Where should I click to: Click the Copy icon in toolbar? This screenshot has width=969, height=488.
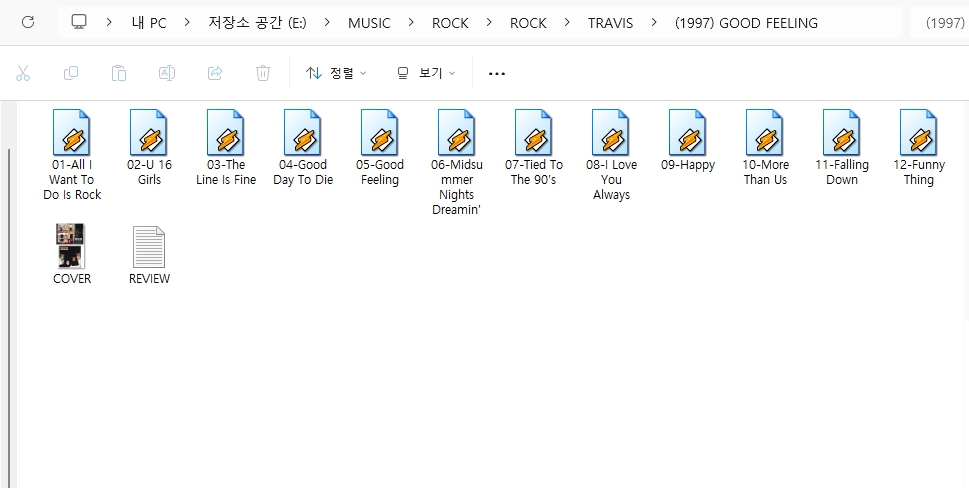coord(71,73)
